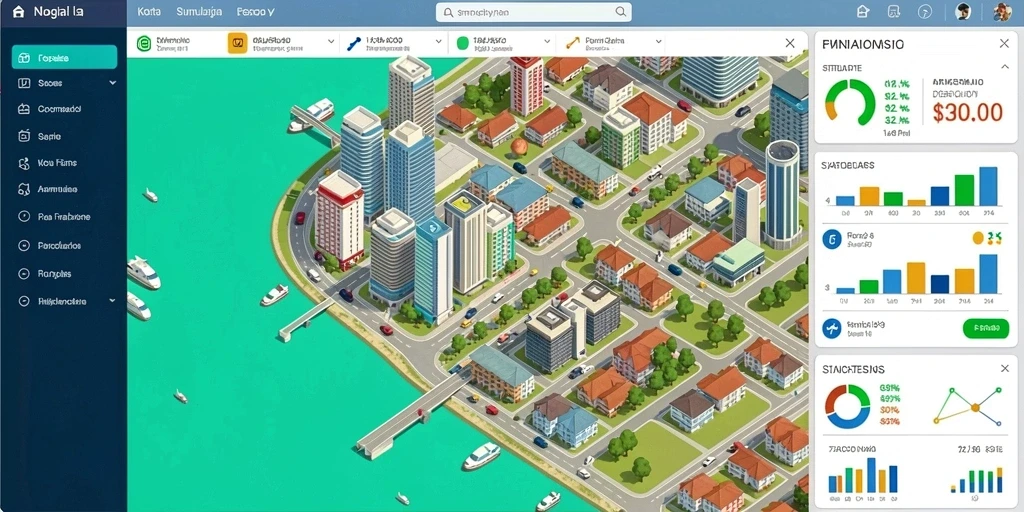Expand the Scoes sidebar chevron

[x=112, y=83]
